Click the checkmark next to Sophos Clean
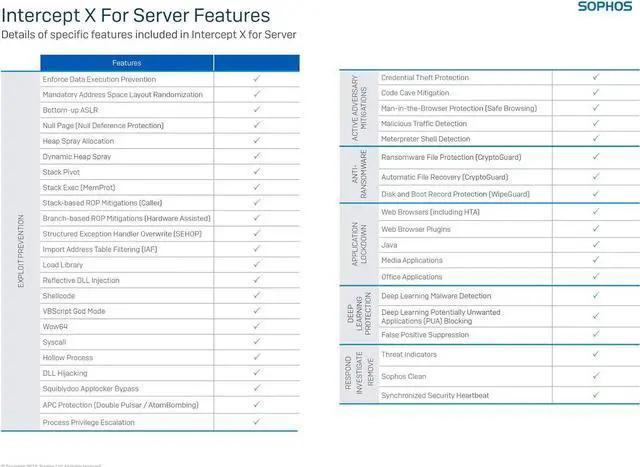Screen dimensions: 640x467 [x=595, y=377]
